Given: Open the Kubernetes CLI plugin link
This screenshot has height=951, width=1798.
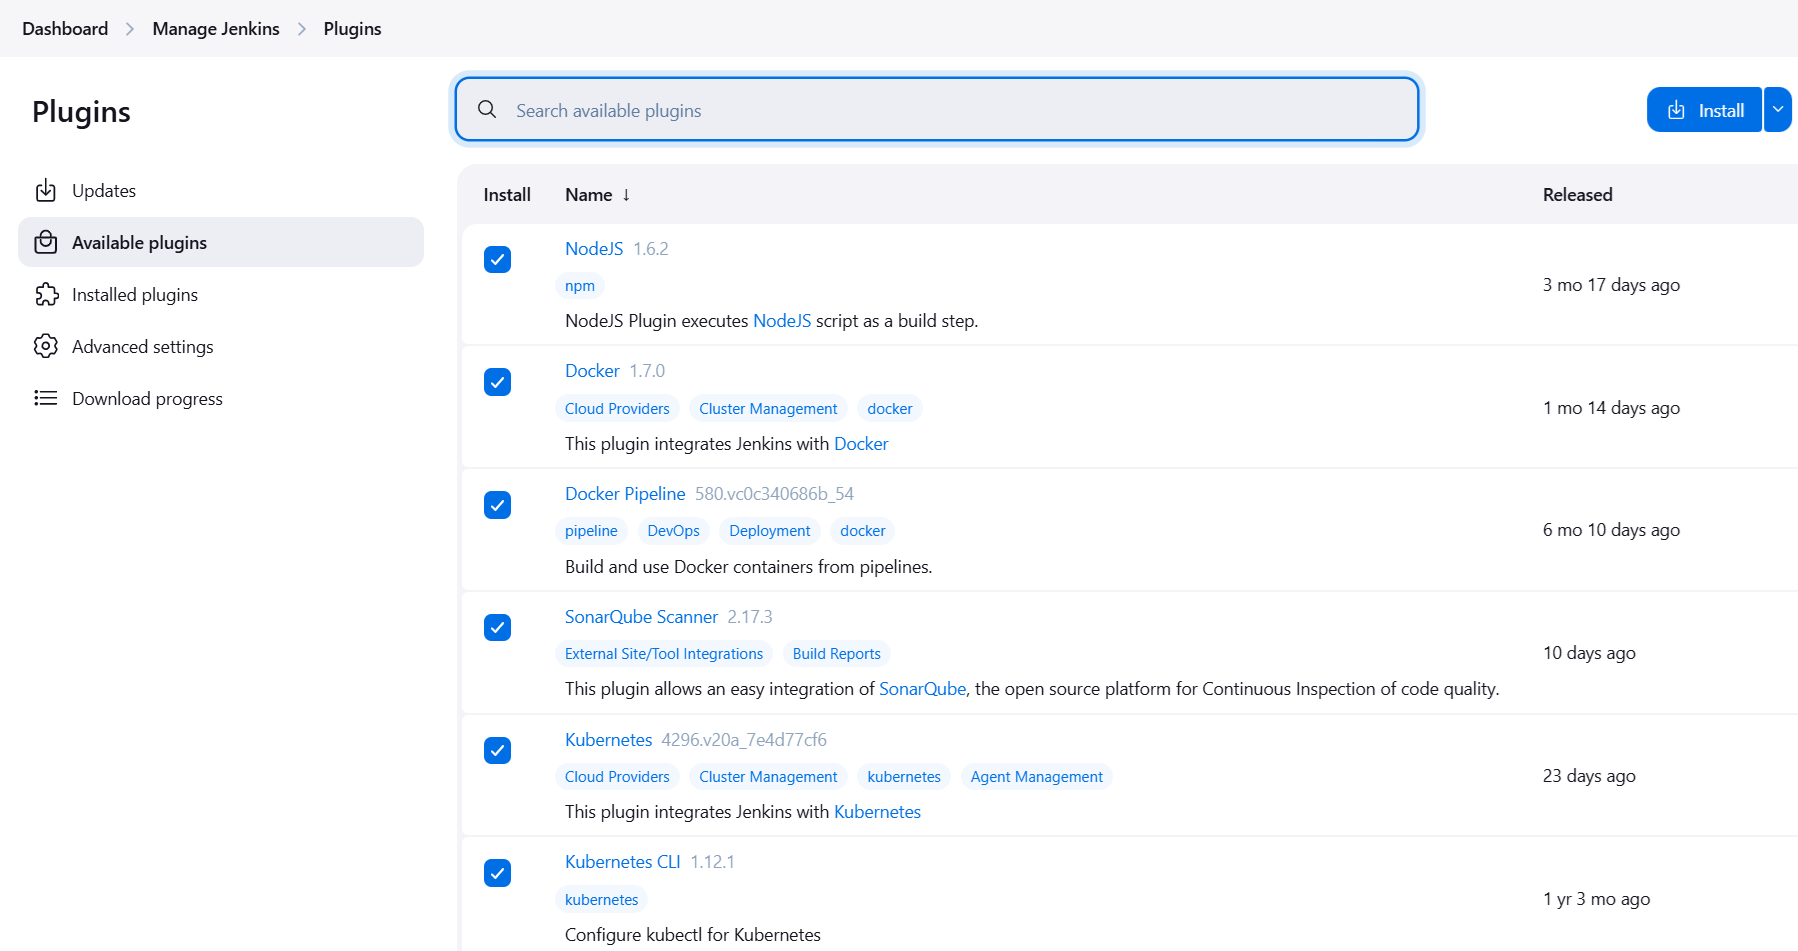Looking at the screenshot, I should tap(622, 862).
